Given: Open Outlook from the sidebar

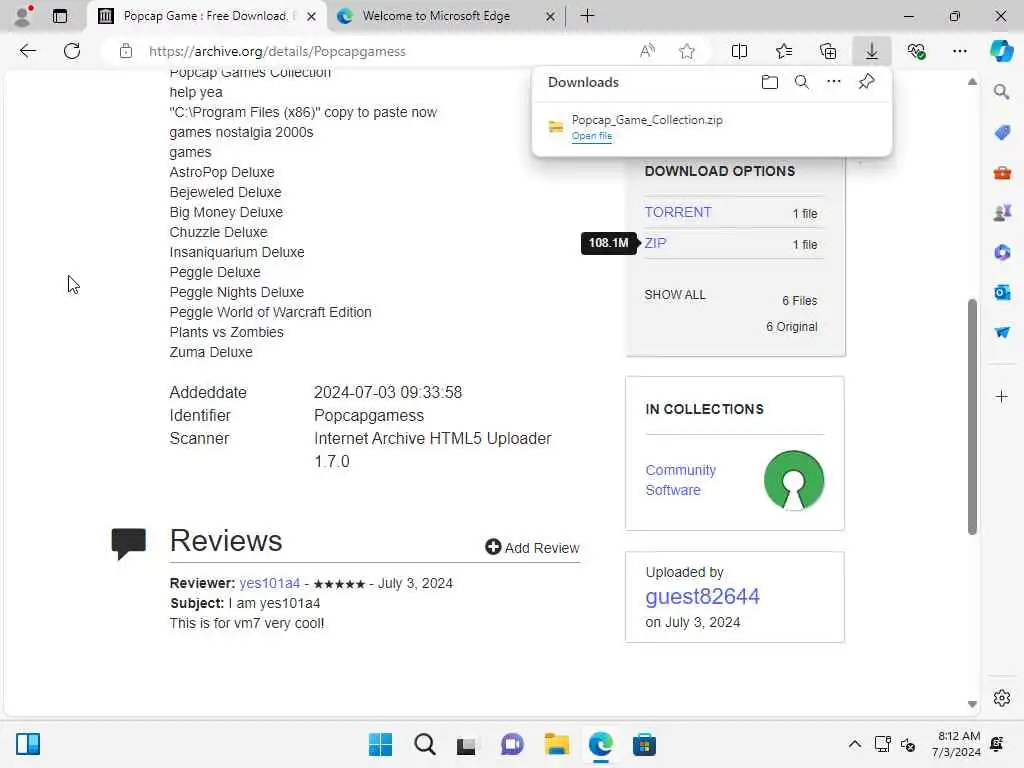Looking at the screenshot, I should tap(1002, 292).
